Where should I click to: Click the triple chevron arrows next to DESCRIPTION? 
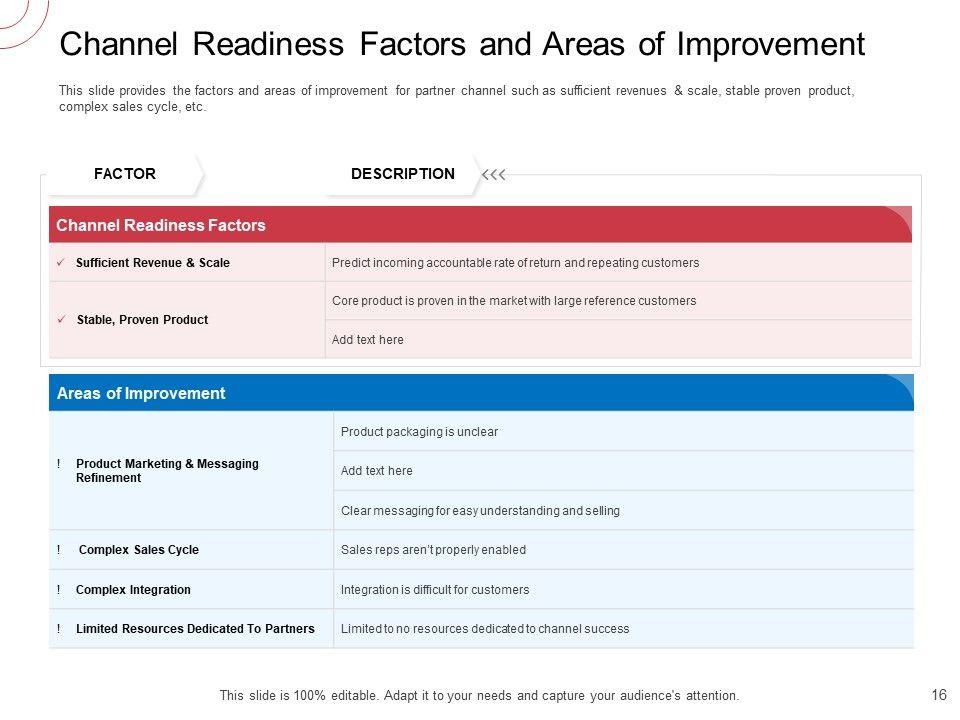pos(493,175)
